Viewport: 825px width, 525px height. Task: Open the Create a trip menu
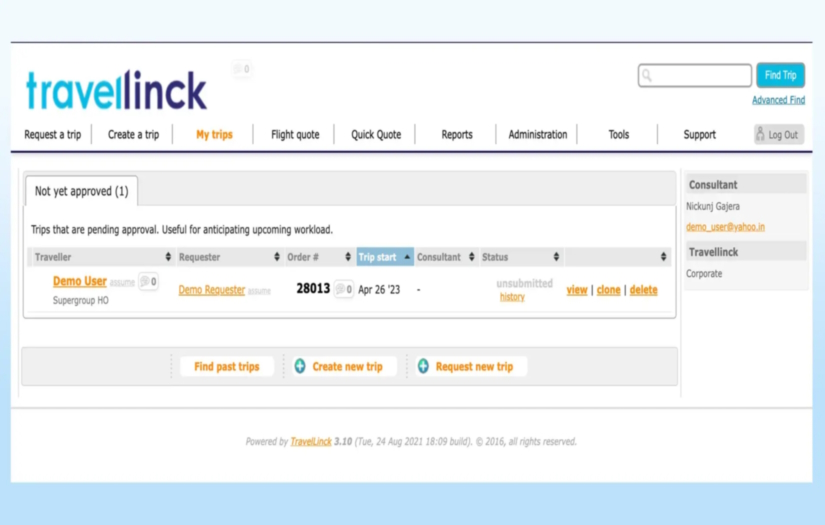pos(133,135)
